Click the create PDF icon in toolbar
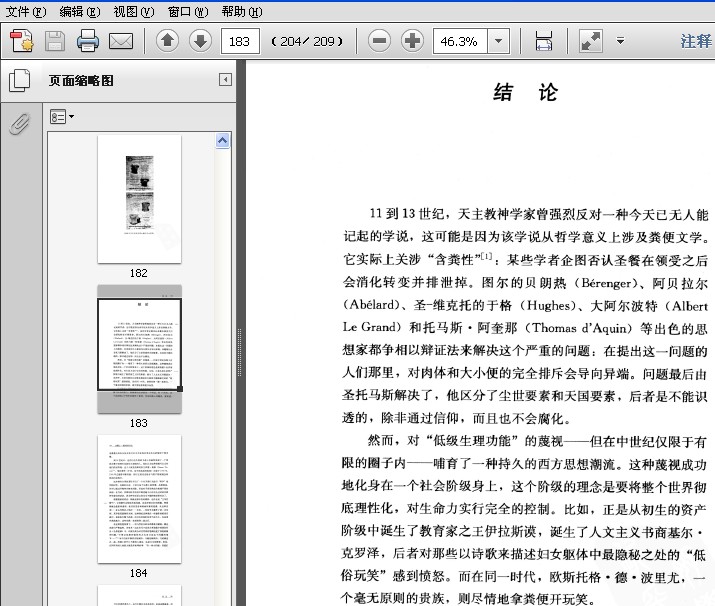Screen dimensions: 715x606 click(22, 41)
